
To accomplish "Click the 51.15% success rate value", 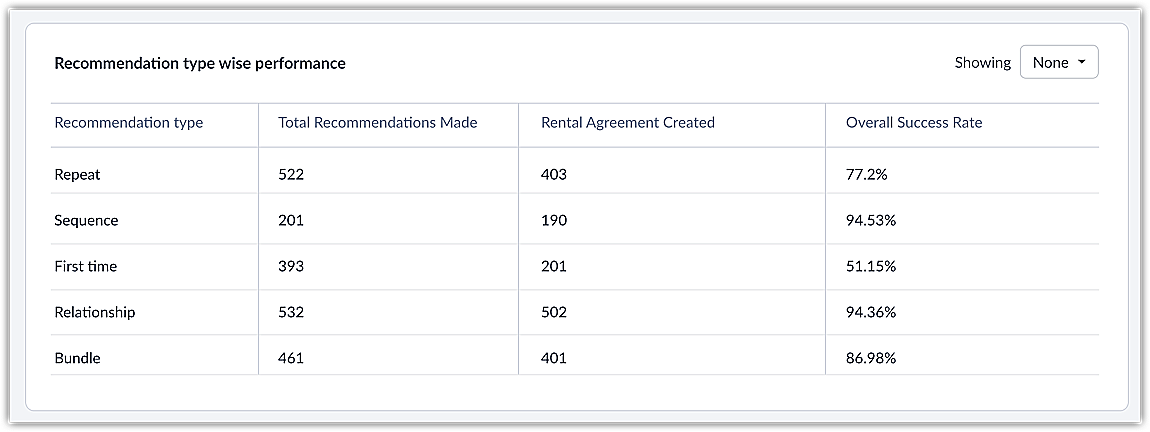I will point(871,266).
